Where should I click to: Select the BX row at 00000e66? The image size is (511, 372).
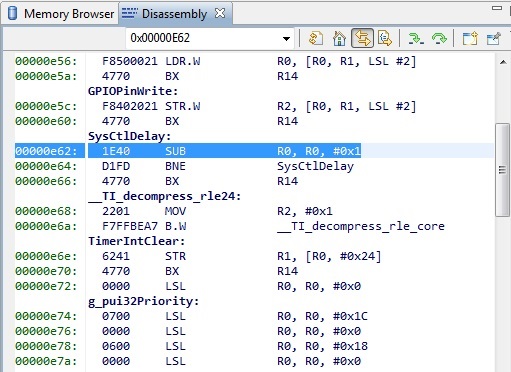(254, 181)
